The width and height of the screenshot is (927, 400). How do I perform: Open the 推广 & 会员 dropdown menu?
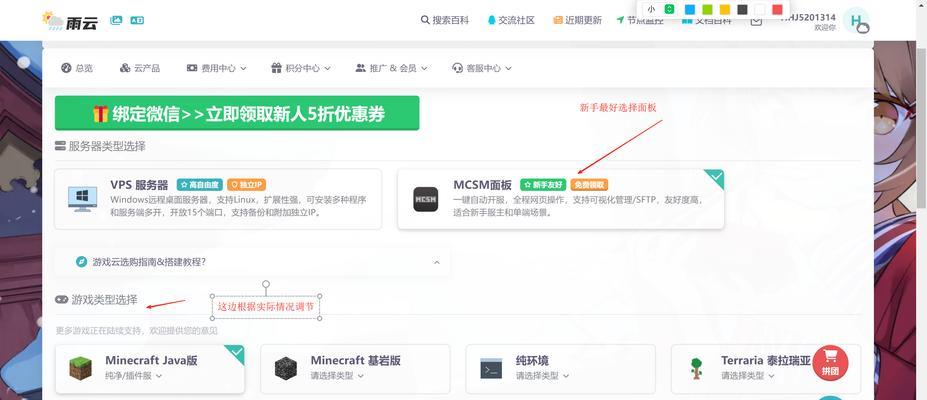pos(391,68)
